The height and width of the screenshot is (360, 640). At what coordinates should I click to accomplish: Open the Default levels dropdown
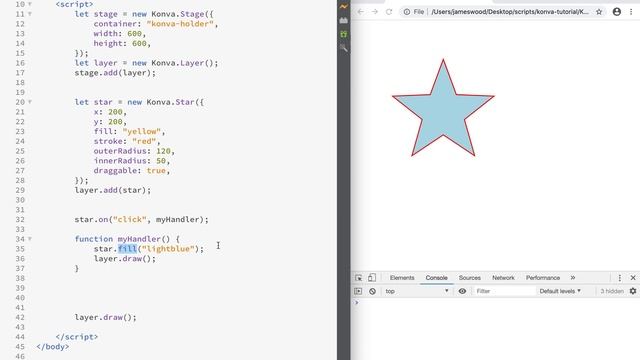tap(560, 291)
